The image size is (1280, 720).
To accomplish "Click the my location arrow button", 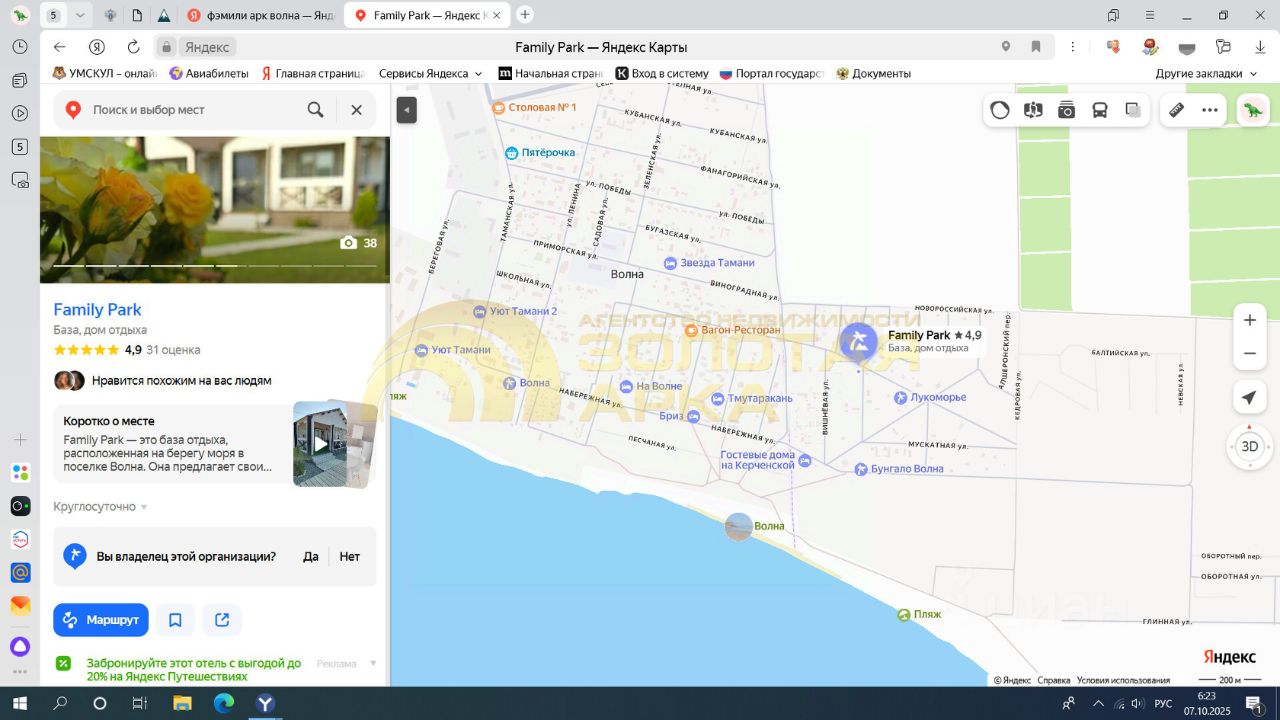I will coord(1249,398).
